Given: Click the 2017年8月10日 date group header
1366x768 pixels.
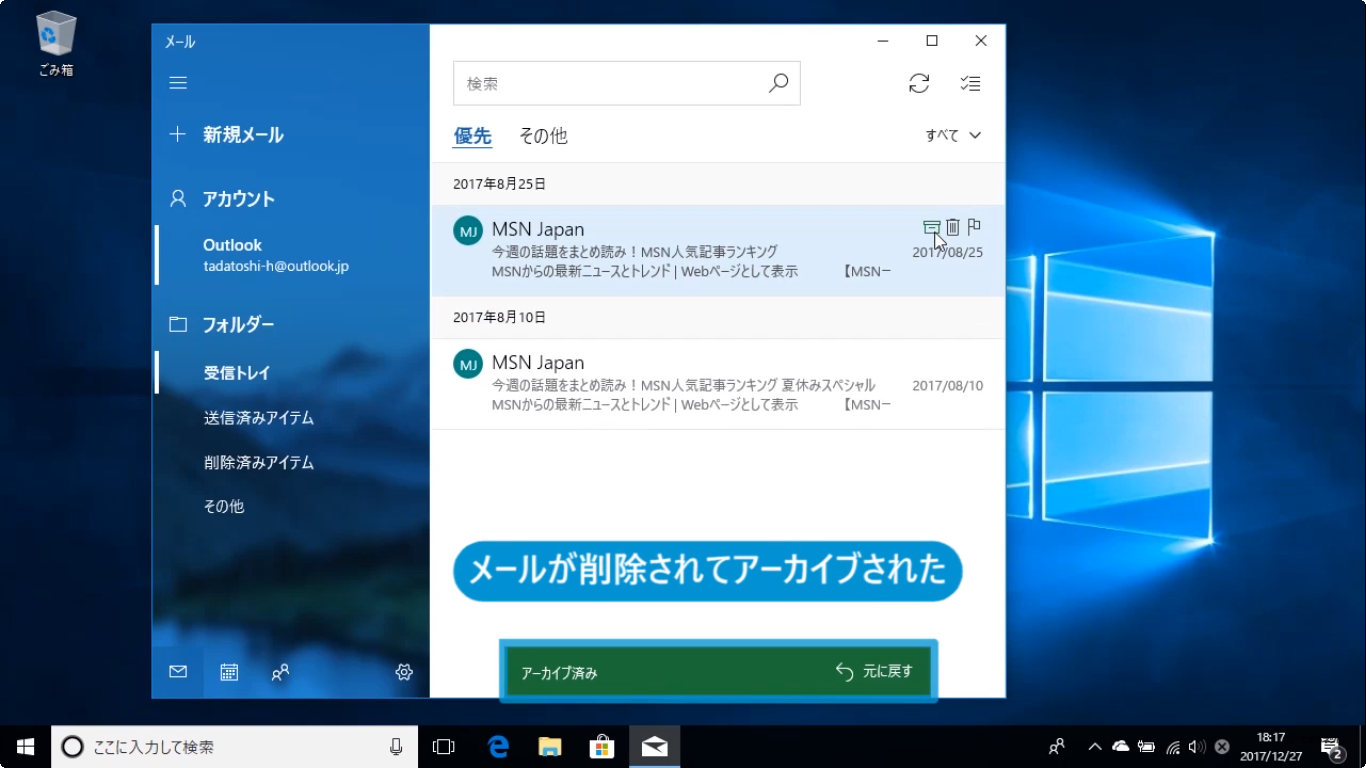Looking at the screenshot, I should tap(499, 317).
